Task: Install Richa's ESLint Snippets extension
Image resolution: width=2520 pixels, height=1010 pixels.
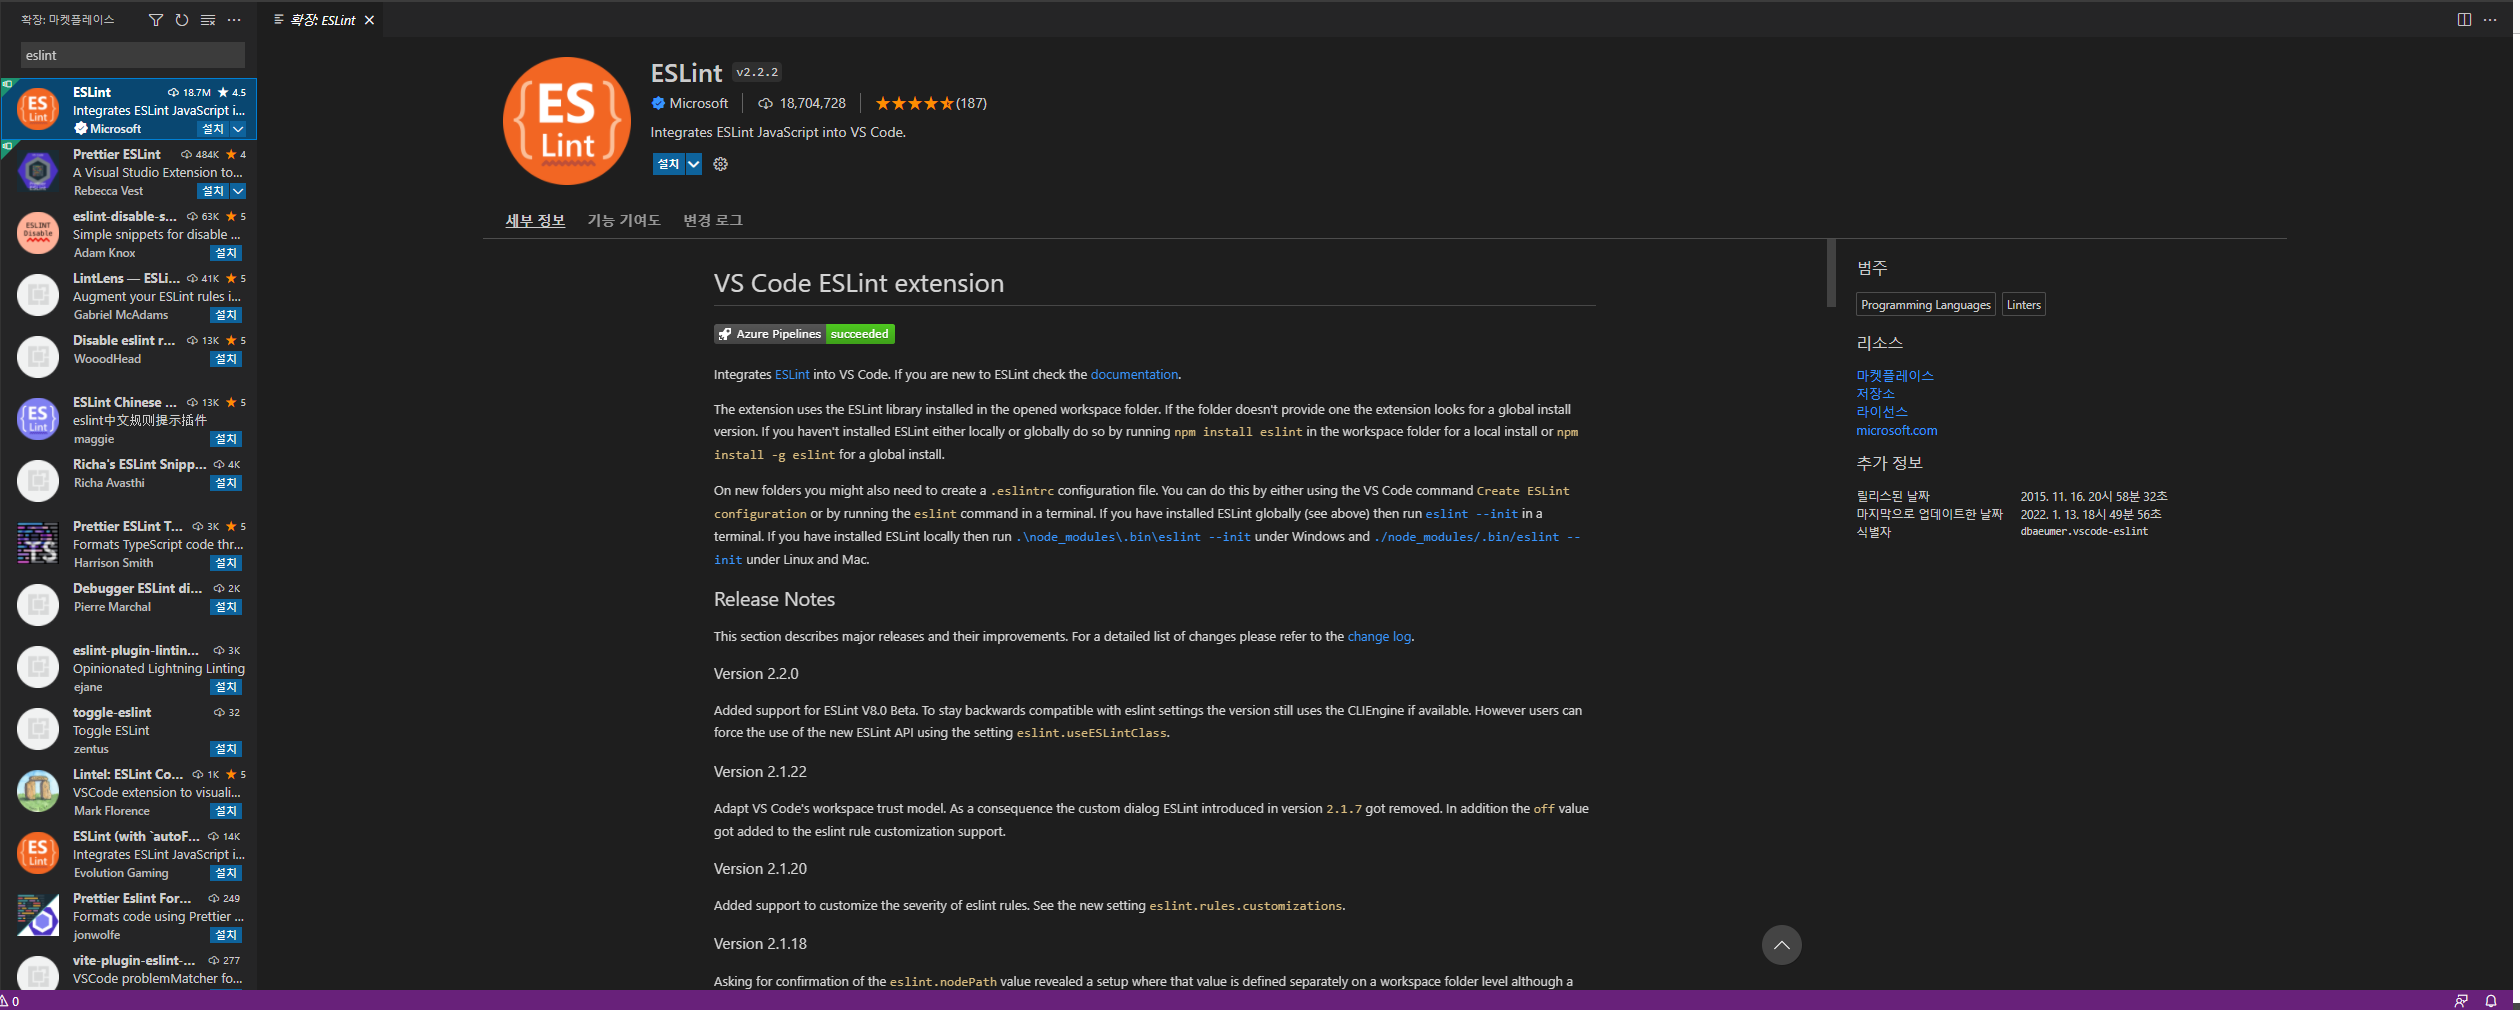Action: (x=226, y=483)
